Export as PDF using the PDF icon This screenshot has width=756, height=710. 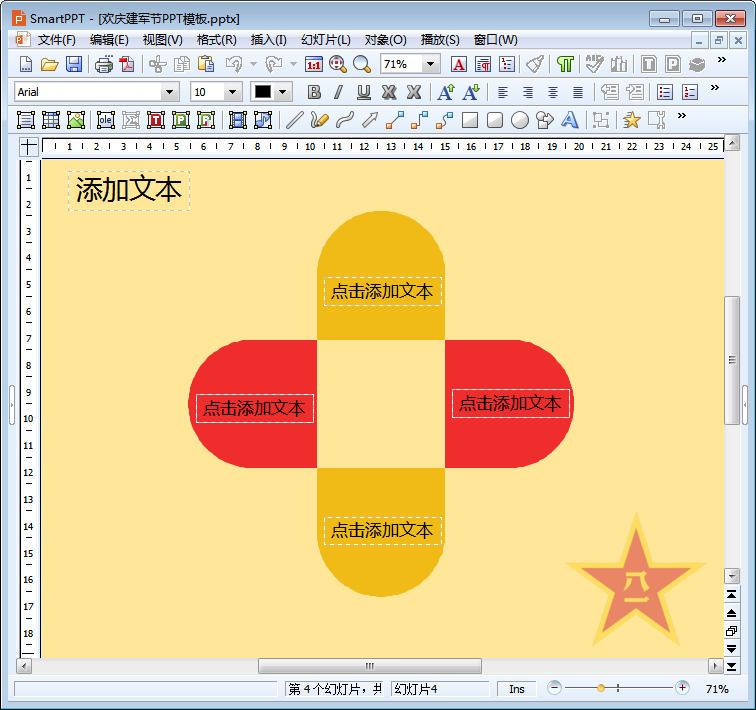click(127, 64)
